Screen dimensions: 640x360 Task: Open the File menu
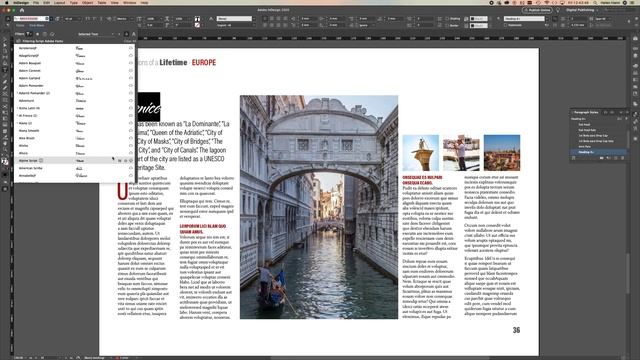coord(36,3)
